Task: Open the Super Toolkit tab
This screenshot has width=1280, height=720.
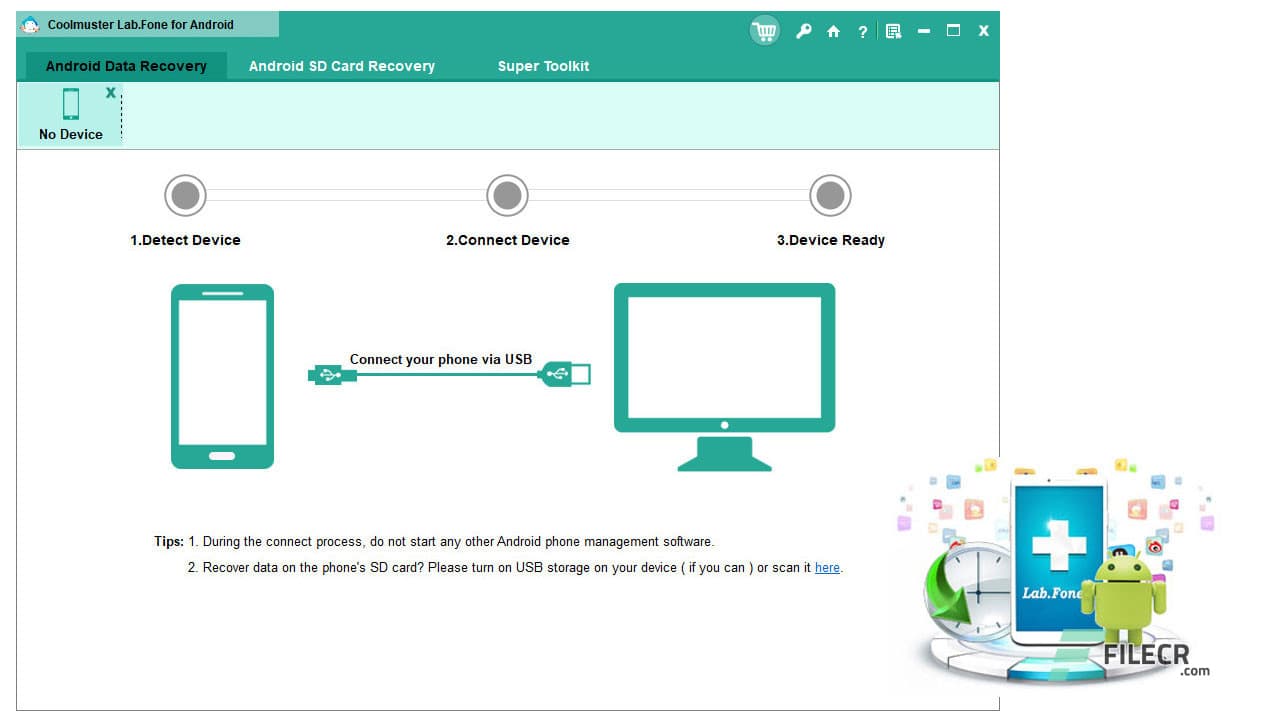Action: click(543, 66)
